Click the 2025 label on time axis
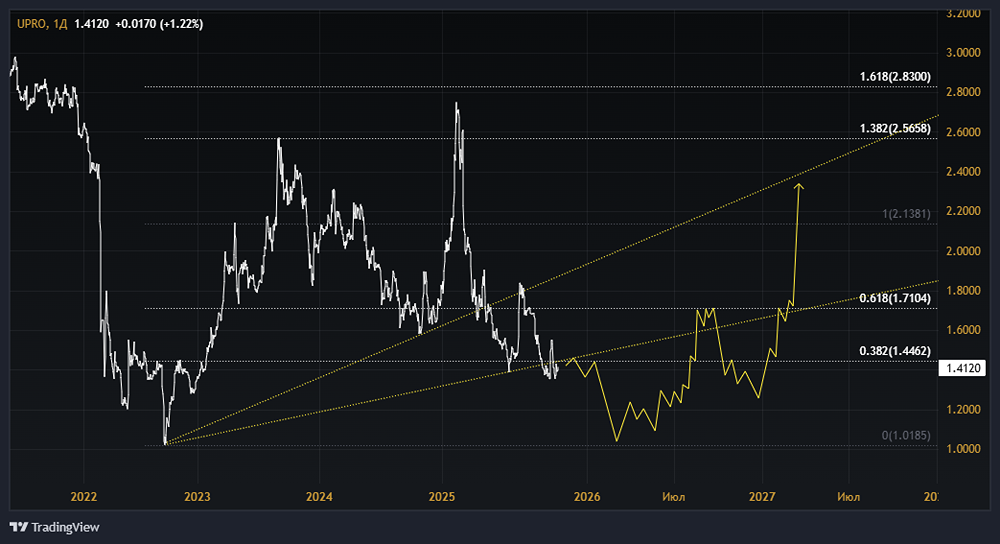 pyautogui.click(x=442, y=497)
